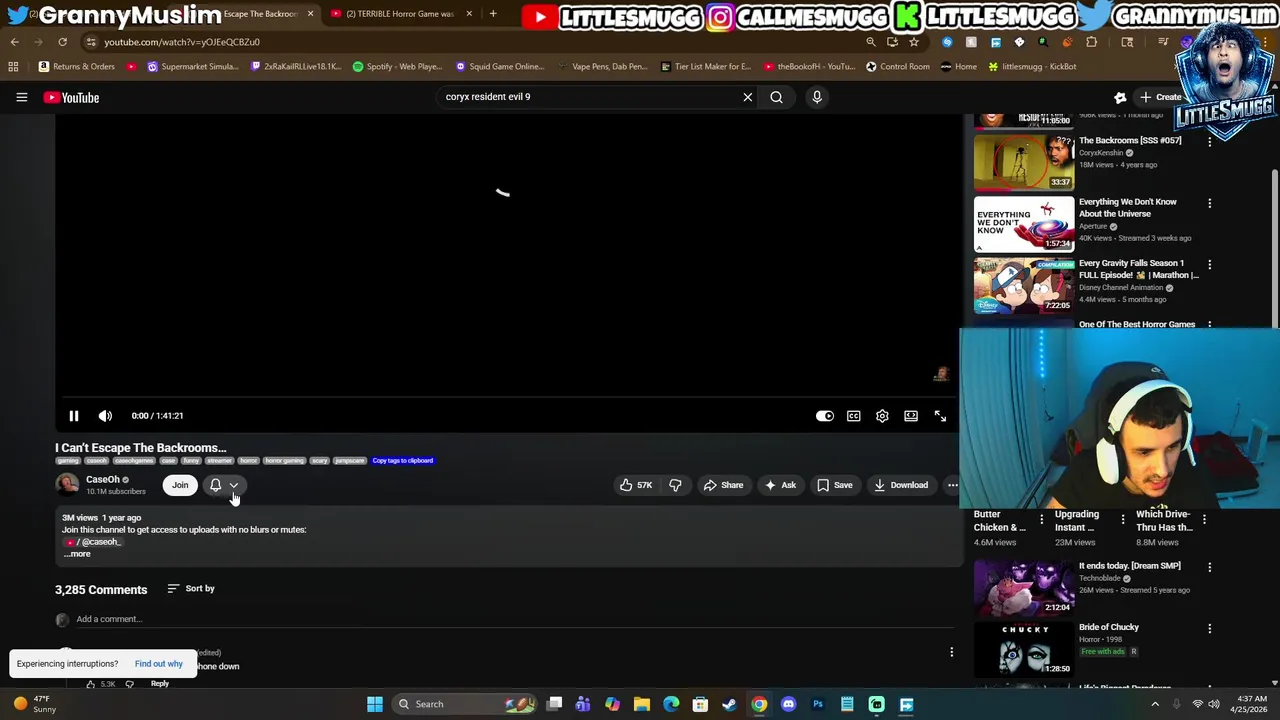The width and height of the screenshot is (1280, 720).
Task: Open options for 'It ends today. [Dream SMP]'
Action: click(x=1209, y=568)
